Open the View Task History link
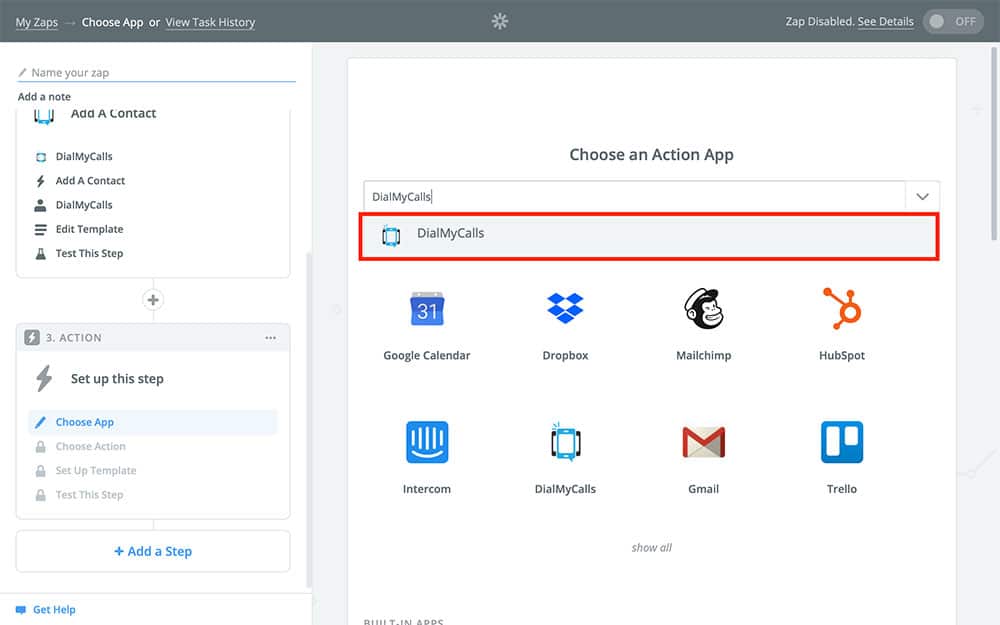The width and height of the screenshot is (1000, 625). point(210,22)
